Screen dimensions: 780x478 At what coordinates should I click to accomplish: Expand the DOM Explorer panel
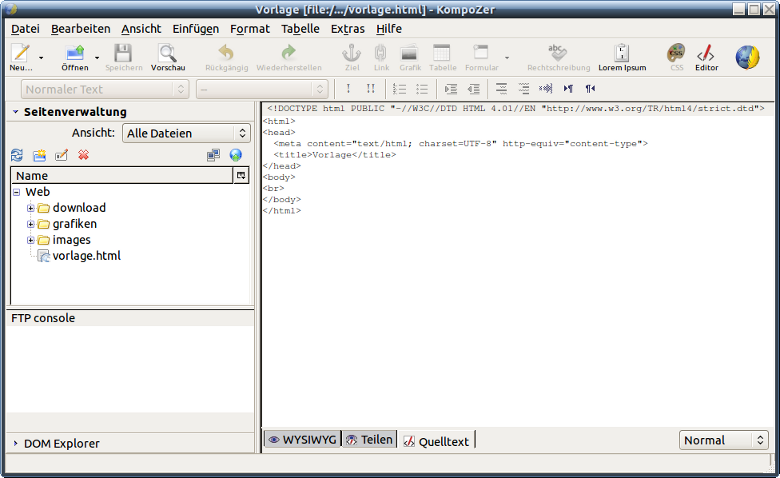coord(15,443)
